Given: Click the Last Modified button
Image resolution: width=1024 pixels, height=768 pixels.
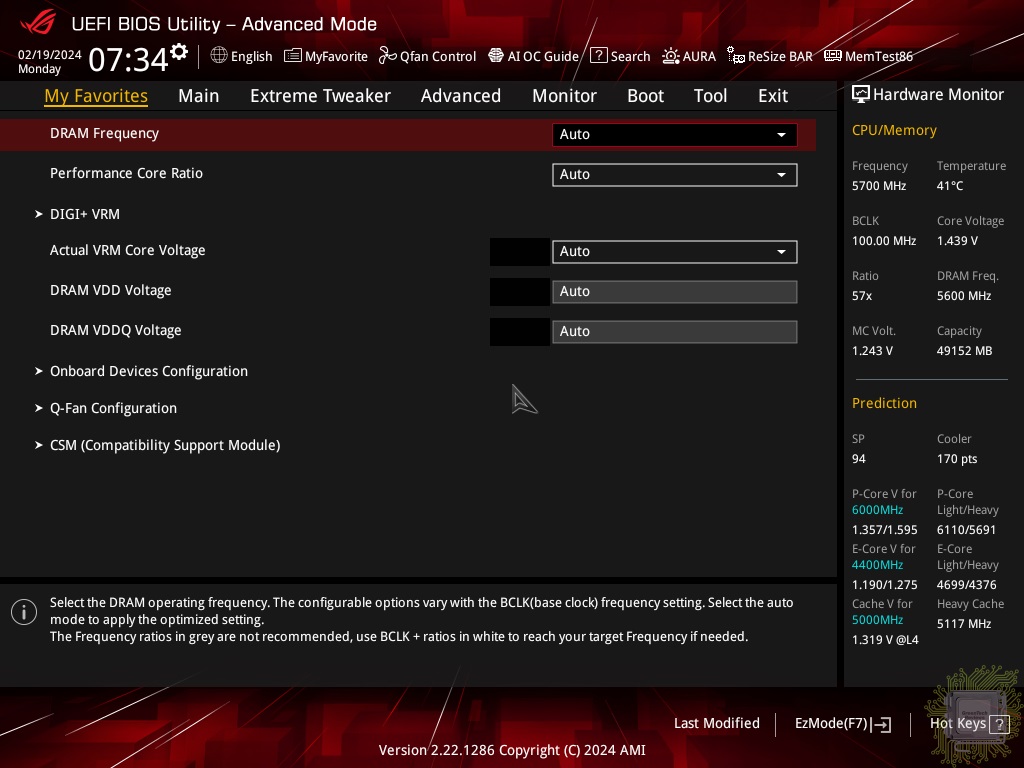Looking at the screenshot, I should pyautogui.click(x=716, y=723).
